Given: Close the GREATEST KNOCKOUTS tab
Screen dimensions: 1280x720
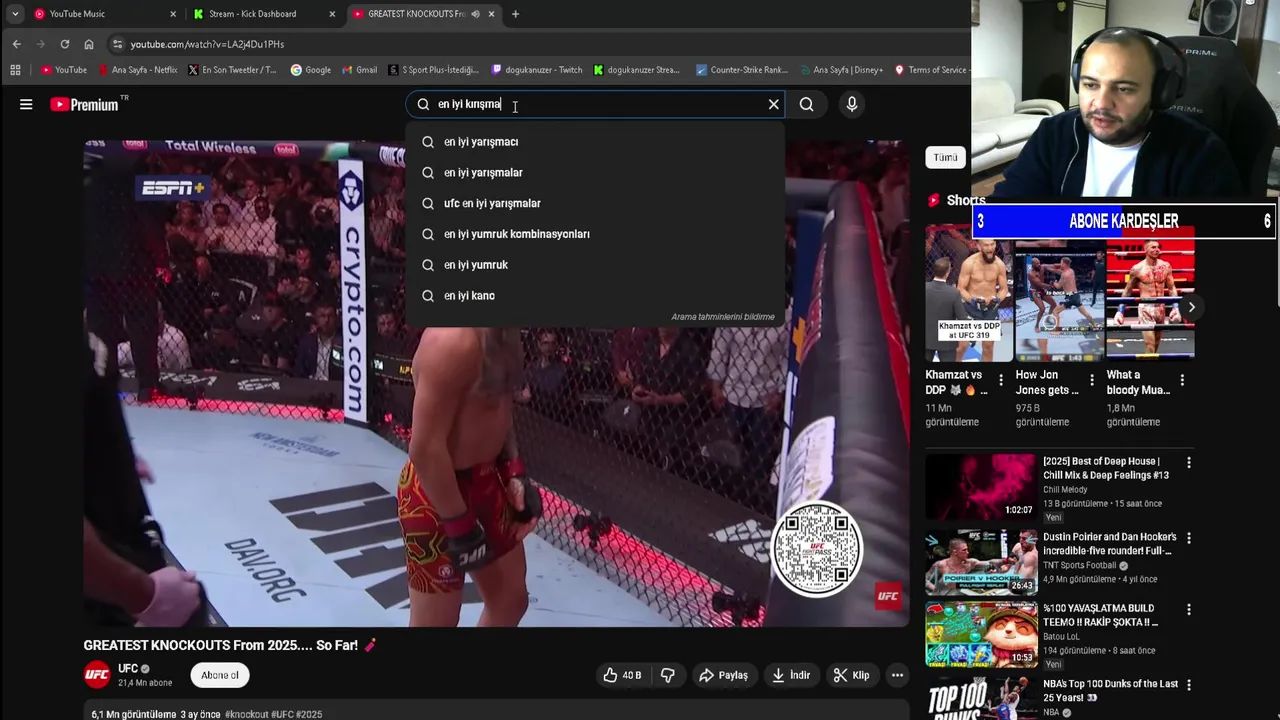Looking at the screenshot, I should pos(491,14).
